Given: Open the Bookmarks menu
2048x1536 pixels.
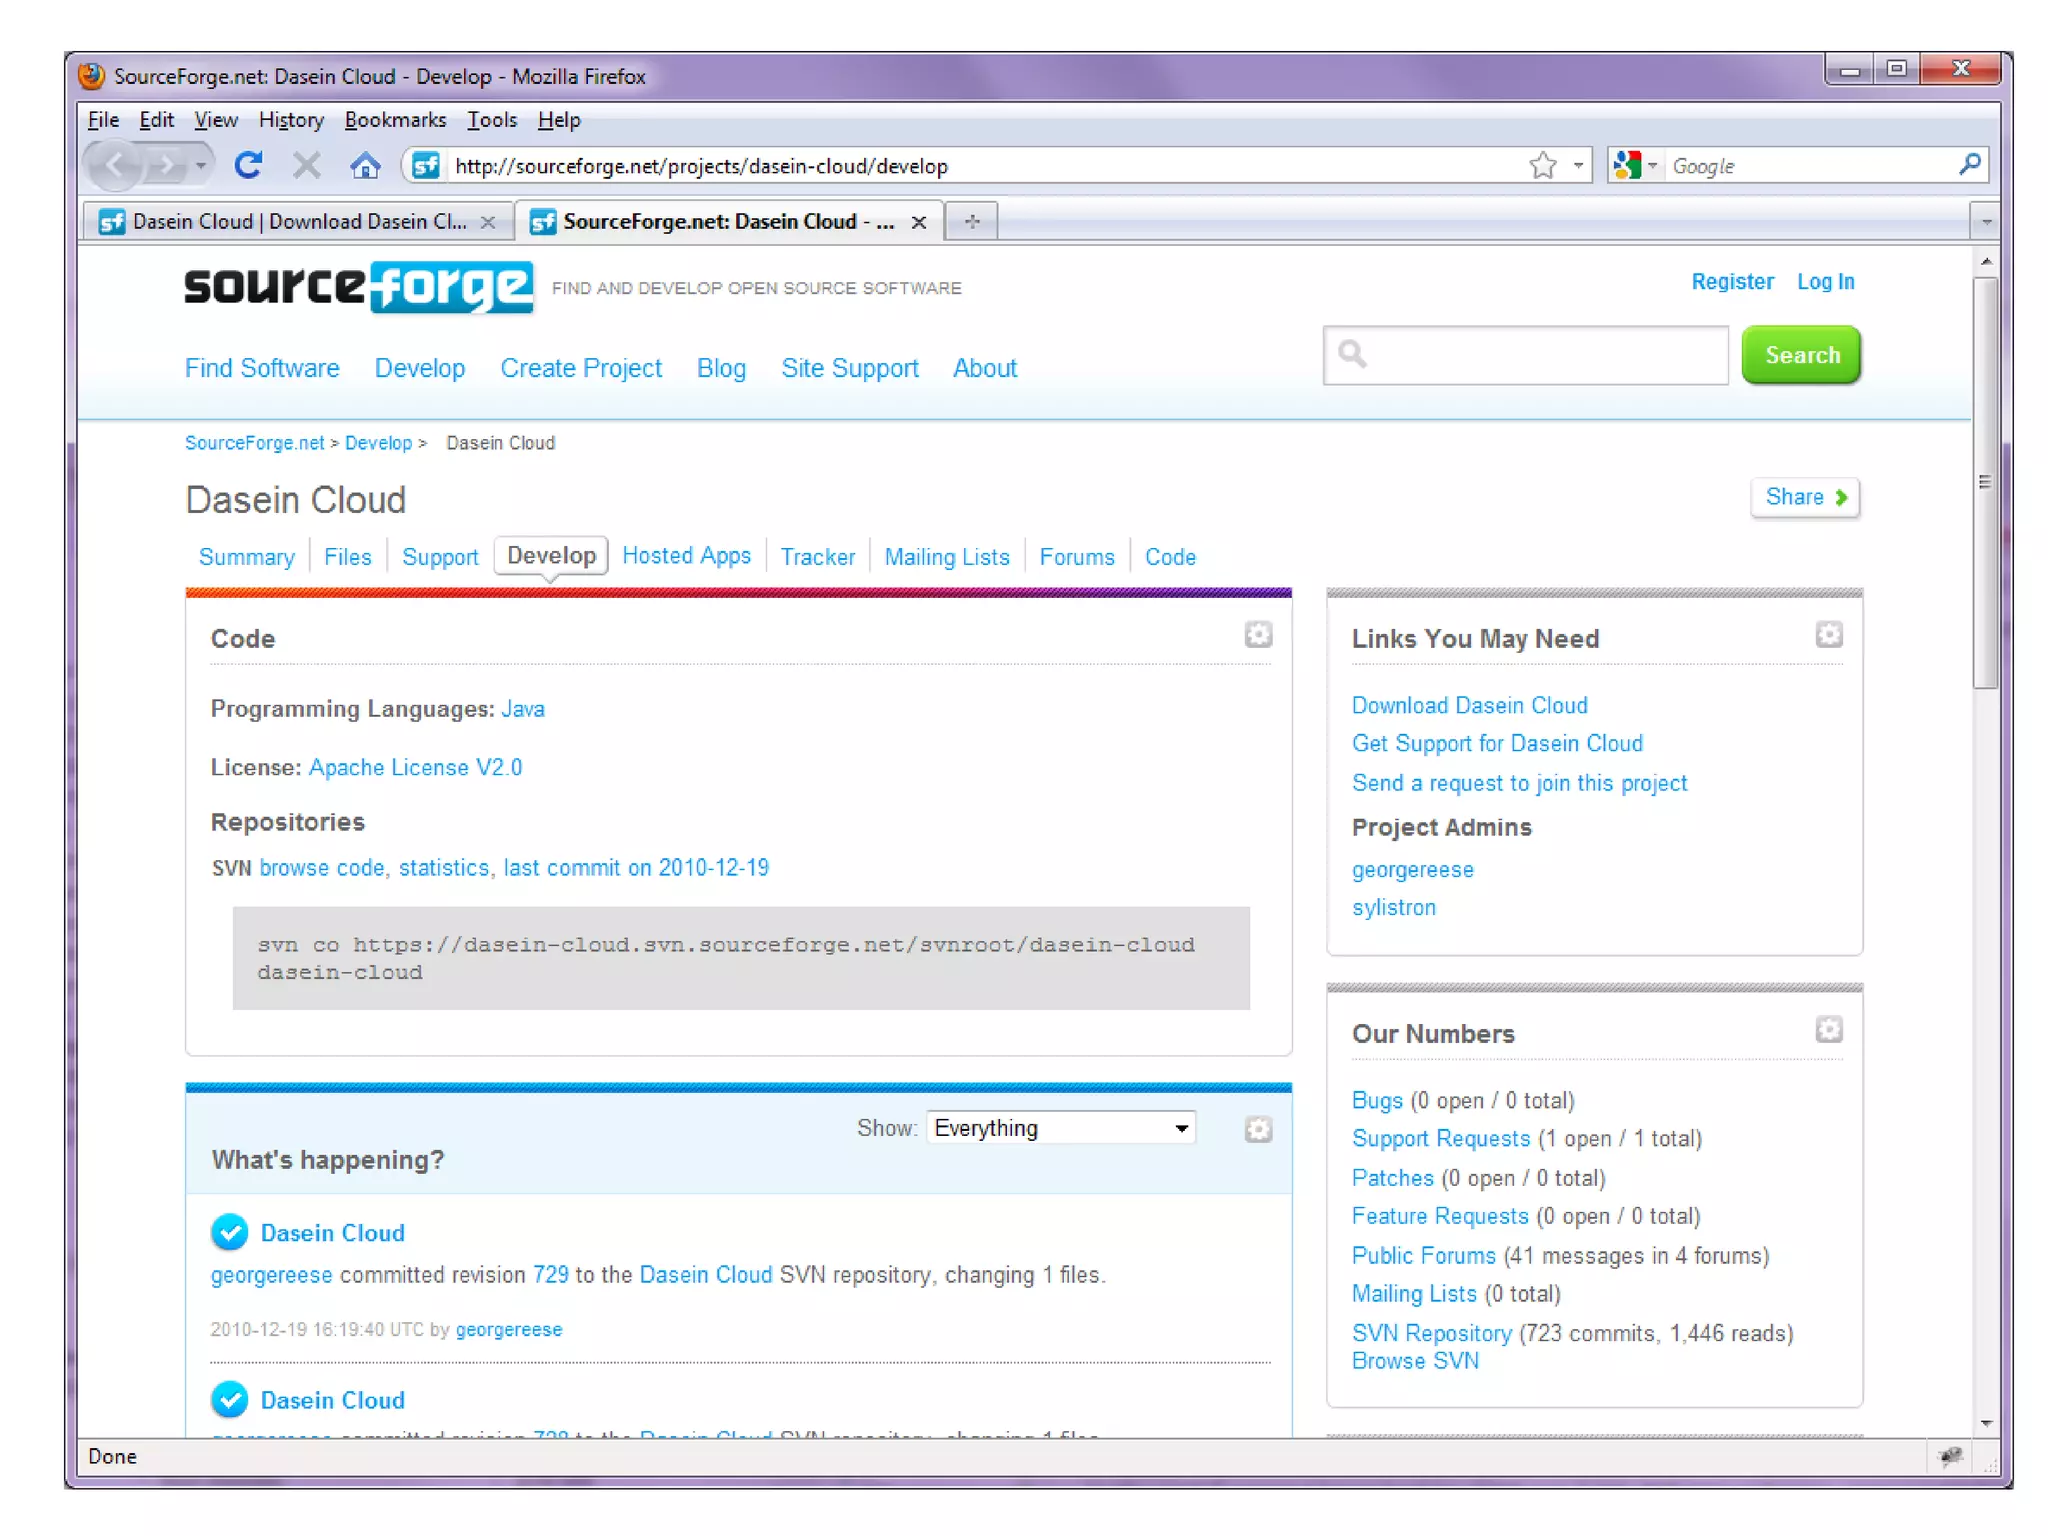Looking at the screenshot, I should click(395, 120).
